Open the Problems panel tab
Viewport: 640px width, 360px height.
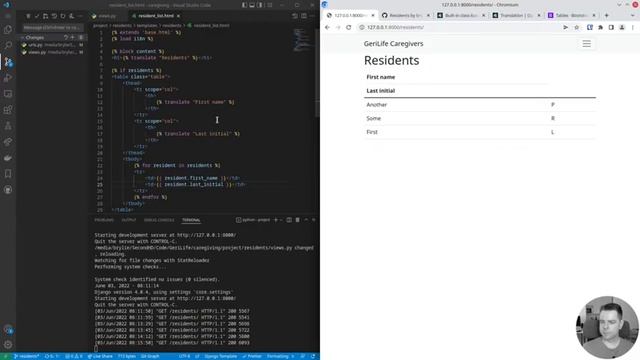pyautogui.click(x=104, y=220)
